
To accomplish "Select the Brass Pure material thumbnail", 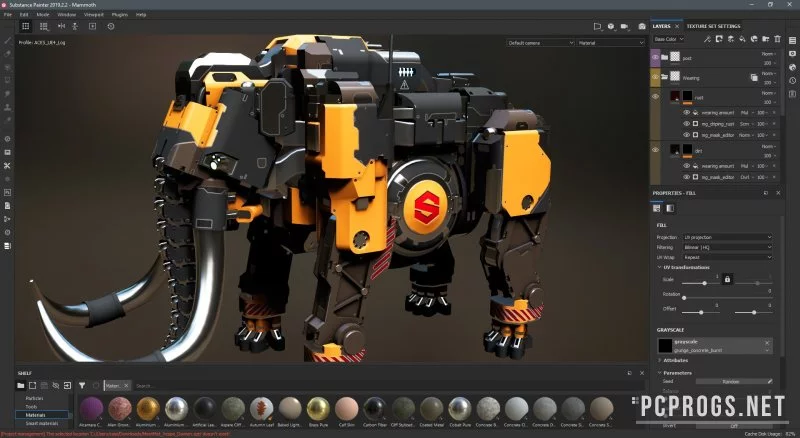I will (318, 411).
